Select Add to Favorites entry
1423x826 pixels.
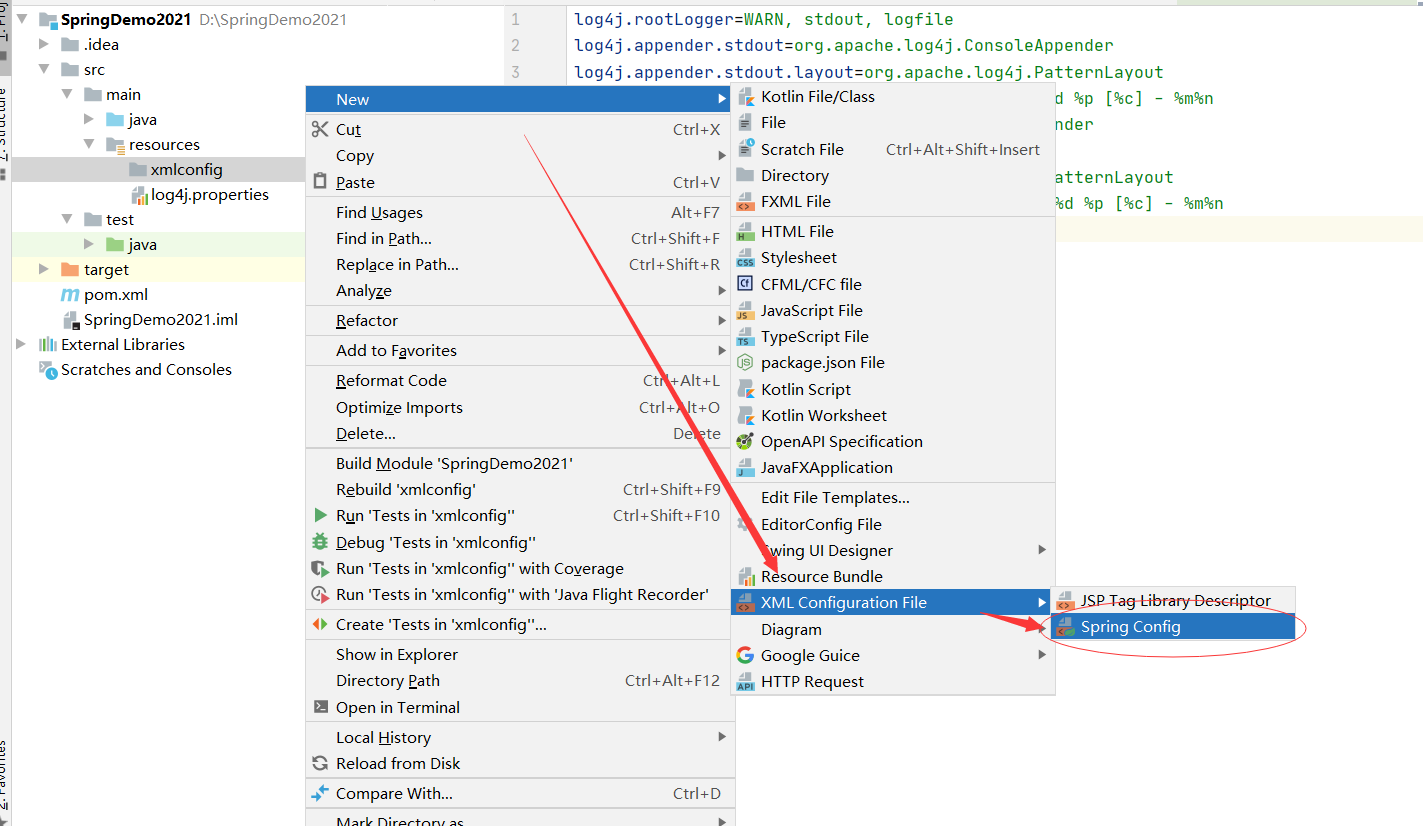(518, 350)
